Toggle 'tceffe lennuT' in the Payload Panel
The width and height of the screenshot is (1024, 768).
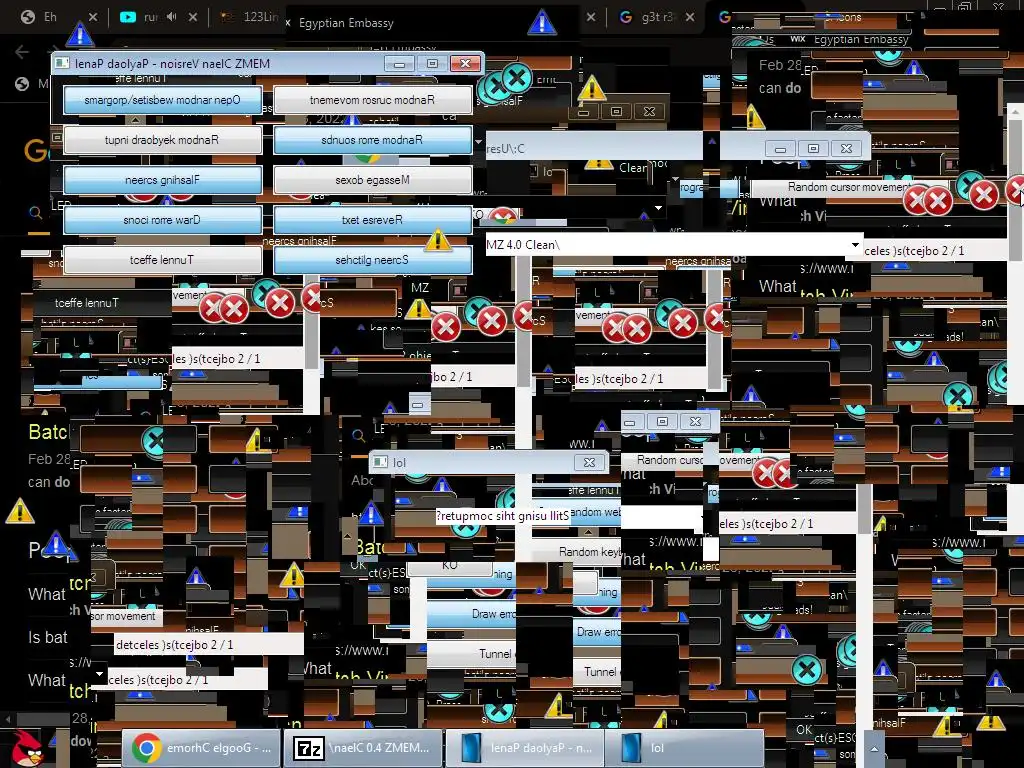pyautogui.click(x=163, y=260)
